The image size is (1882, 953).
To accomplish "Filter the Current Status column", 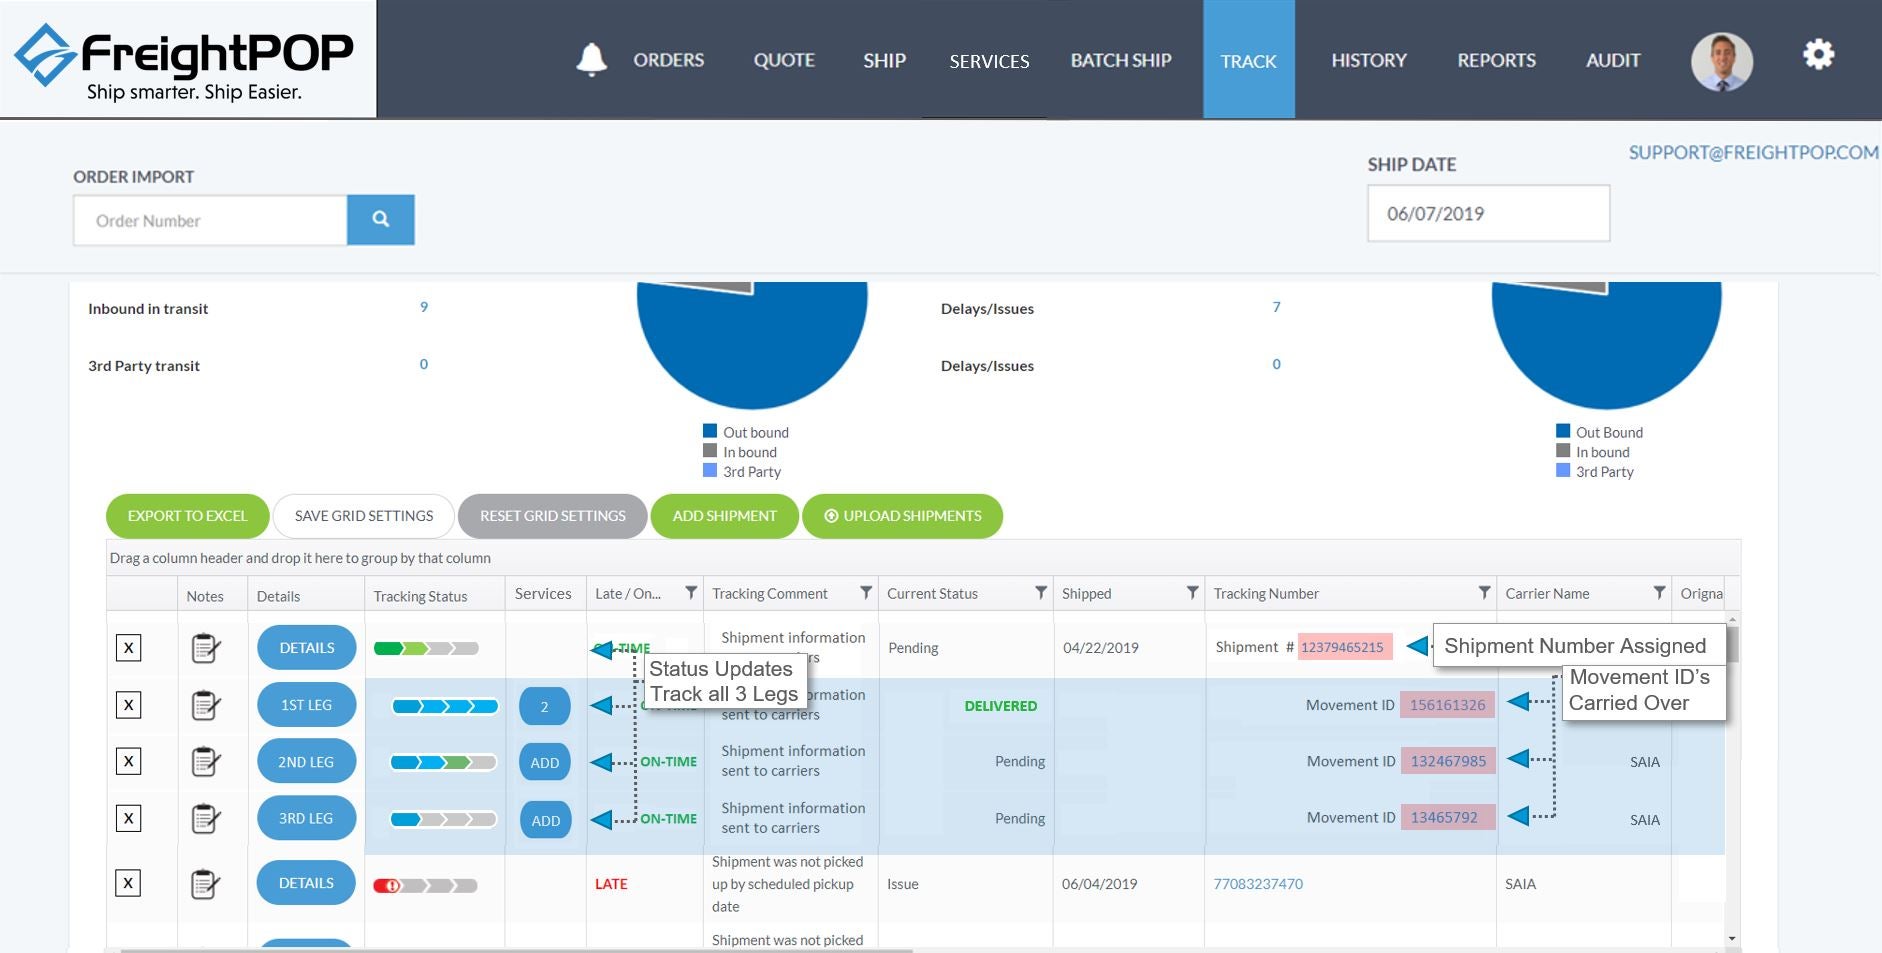I will [x=1041, y=593].
